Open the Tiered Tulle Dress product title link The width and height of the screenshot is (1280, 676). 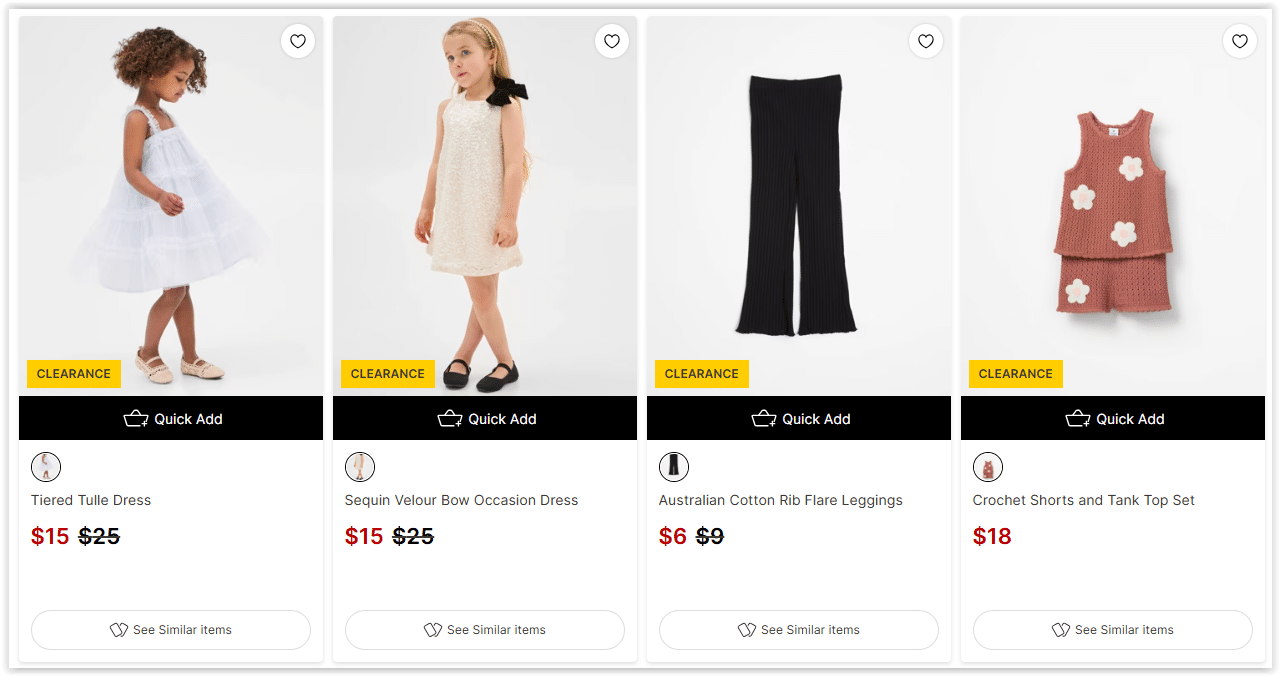(91, 500)
